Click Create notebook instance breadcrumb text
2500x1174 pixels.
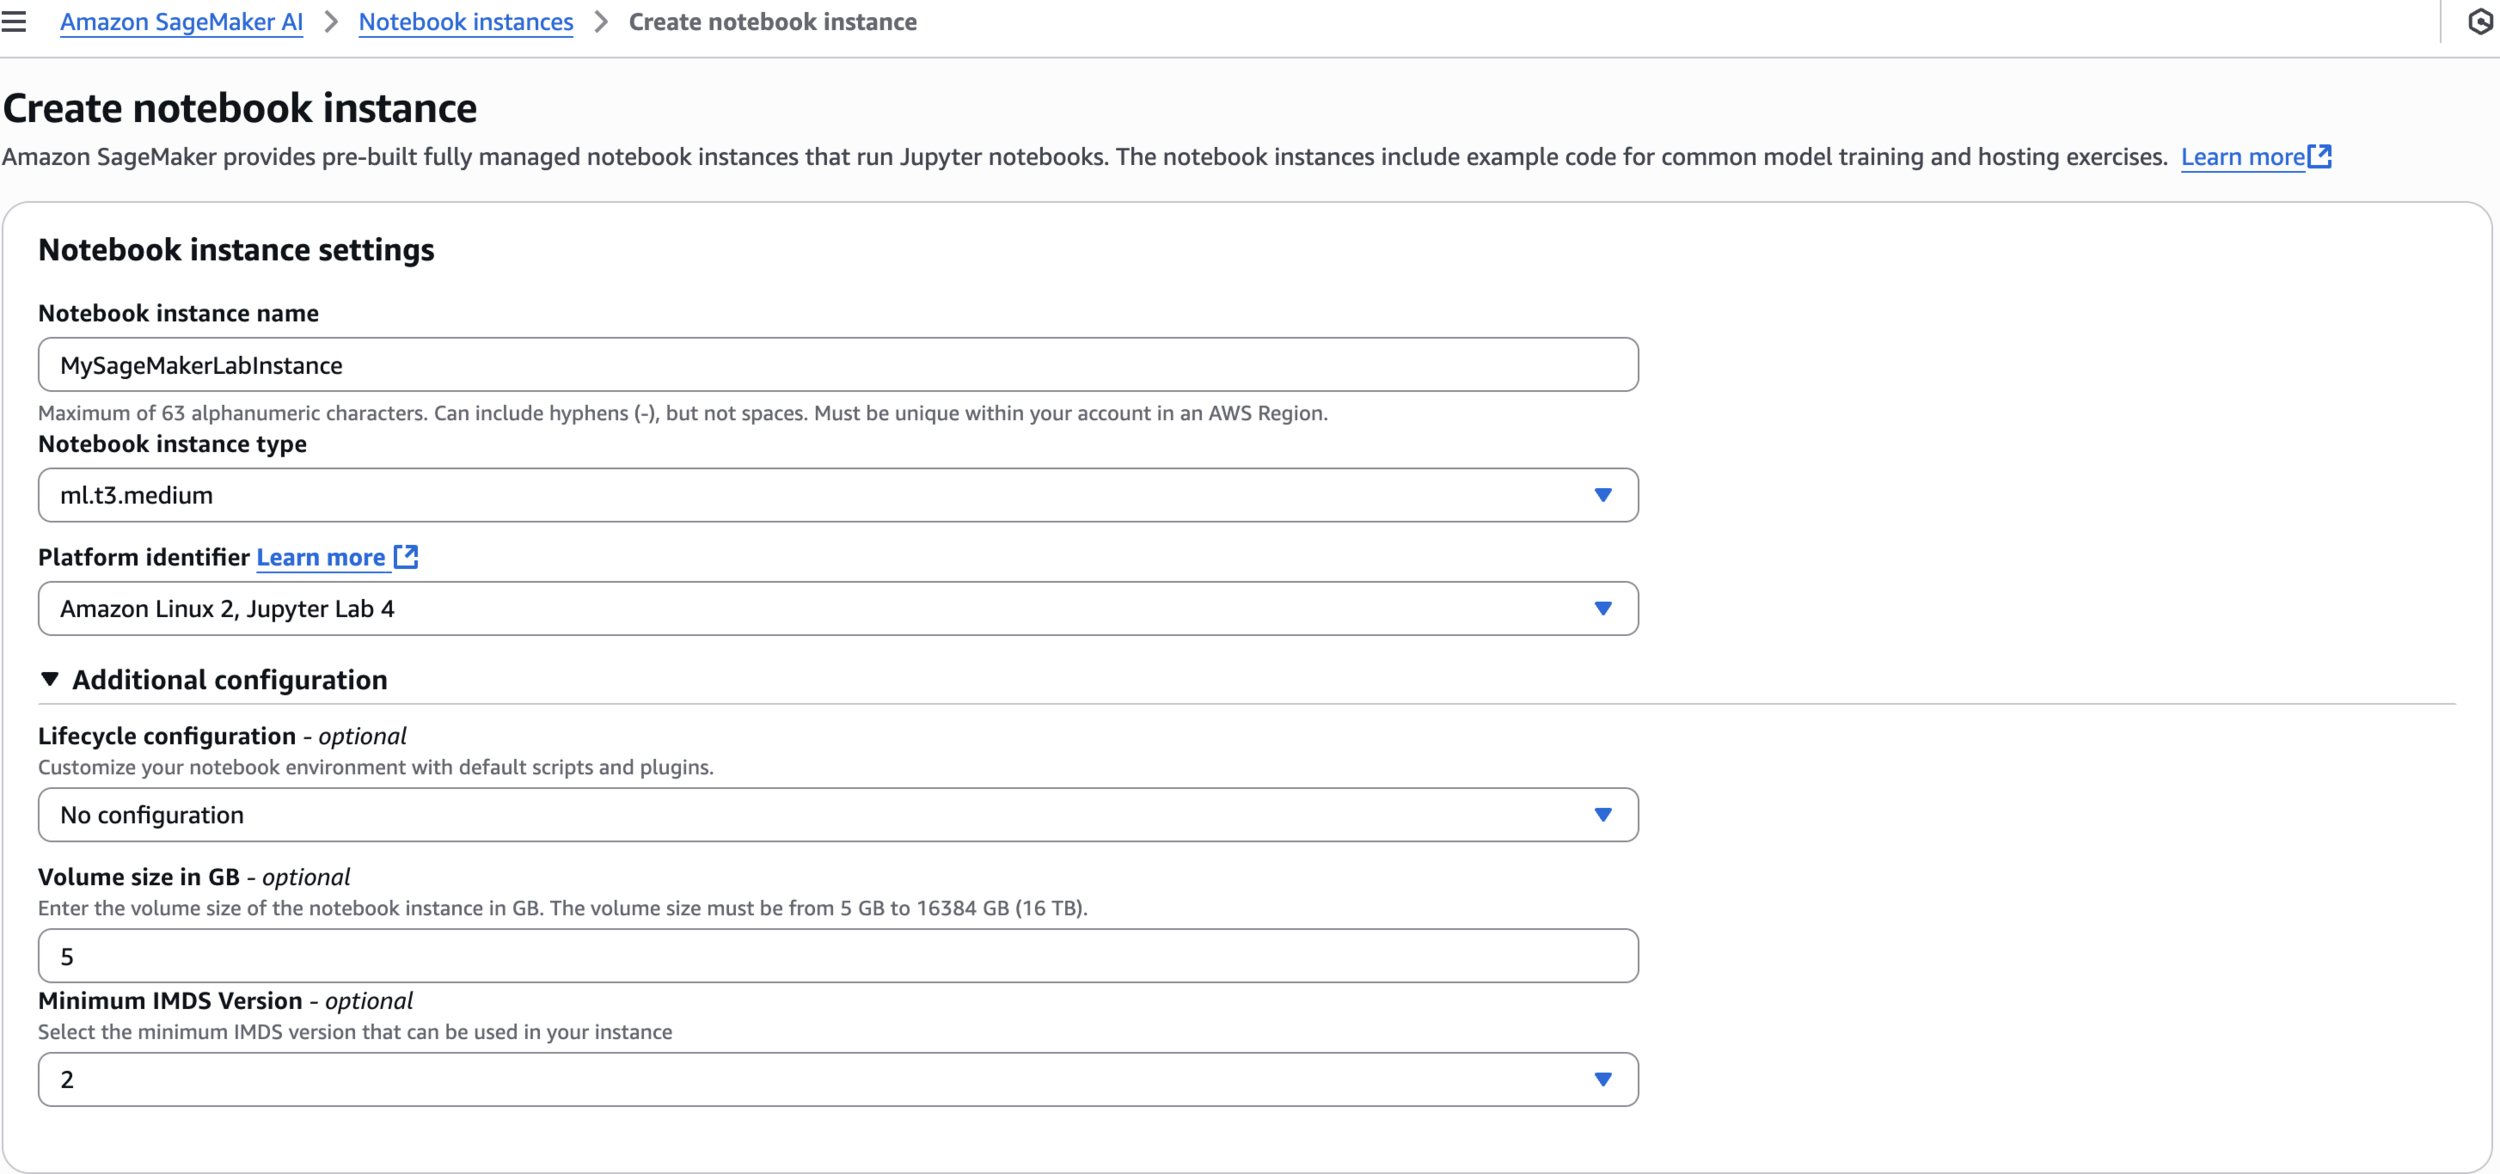pyautogui.click(x=772, y=21)
